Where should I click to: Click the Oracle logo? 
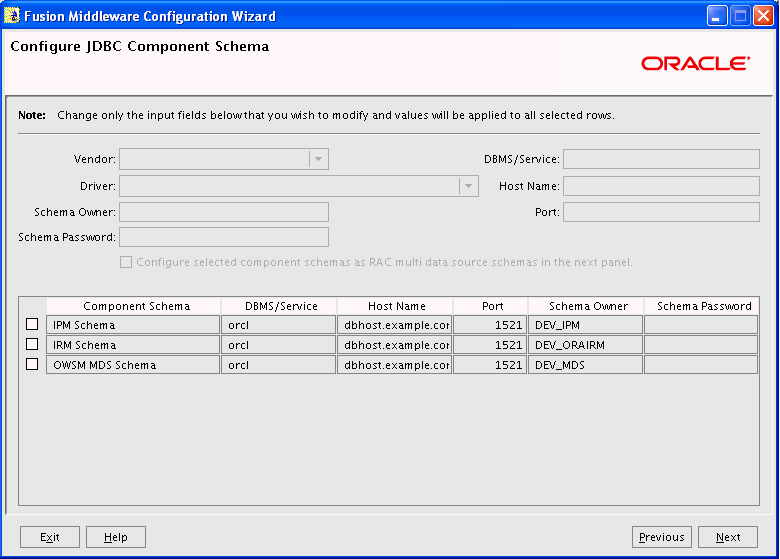[x=695, y=64]
